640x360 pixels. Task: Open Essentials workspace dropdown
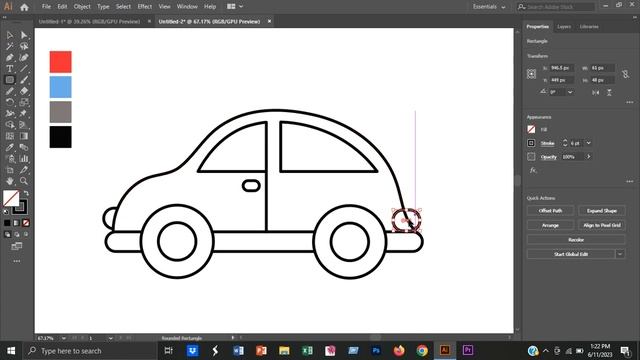coord(489,7)
